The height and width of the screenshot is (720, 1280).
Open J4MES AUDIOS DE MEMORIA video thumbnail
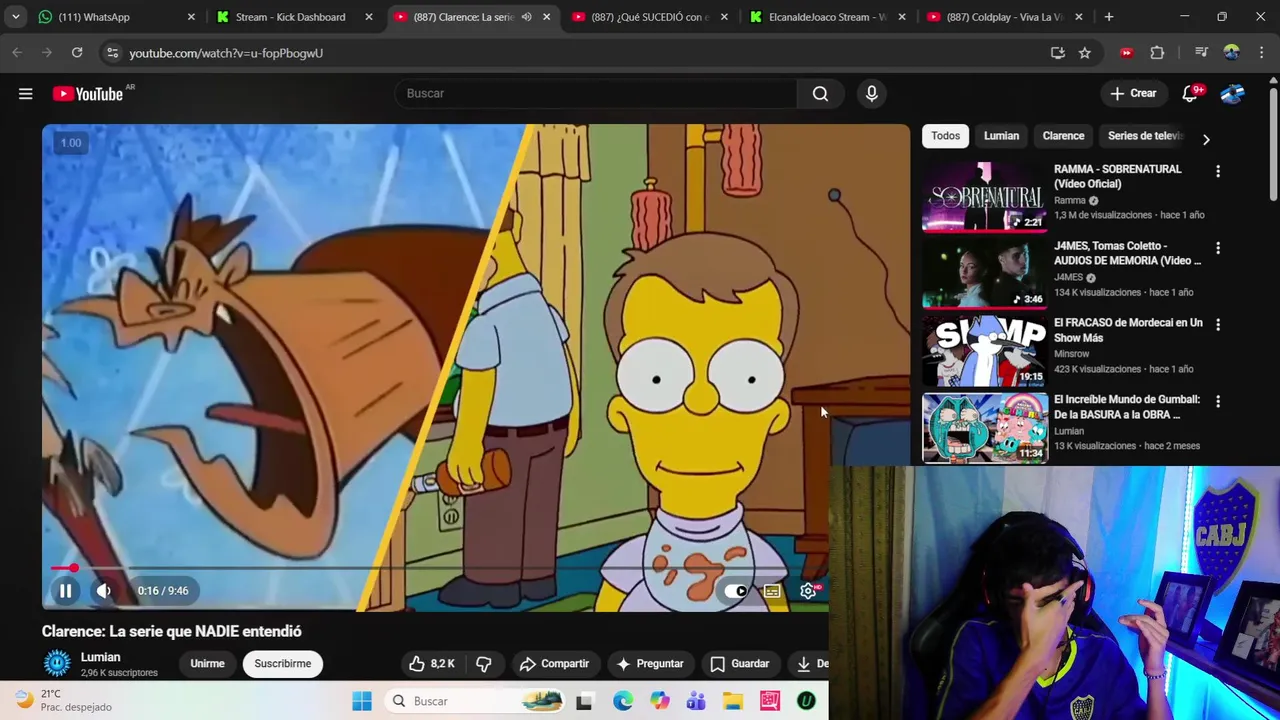click(984, 273)
